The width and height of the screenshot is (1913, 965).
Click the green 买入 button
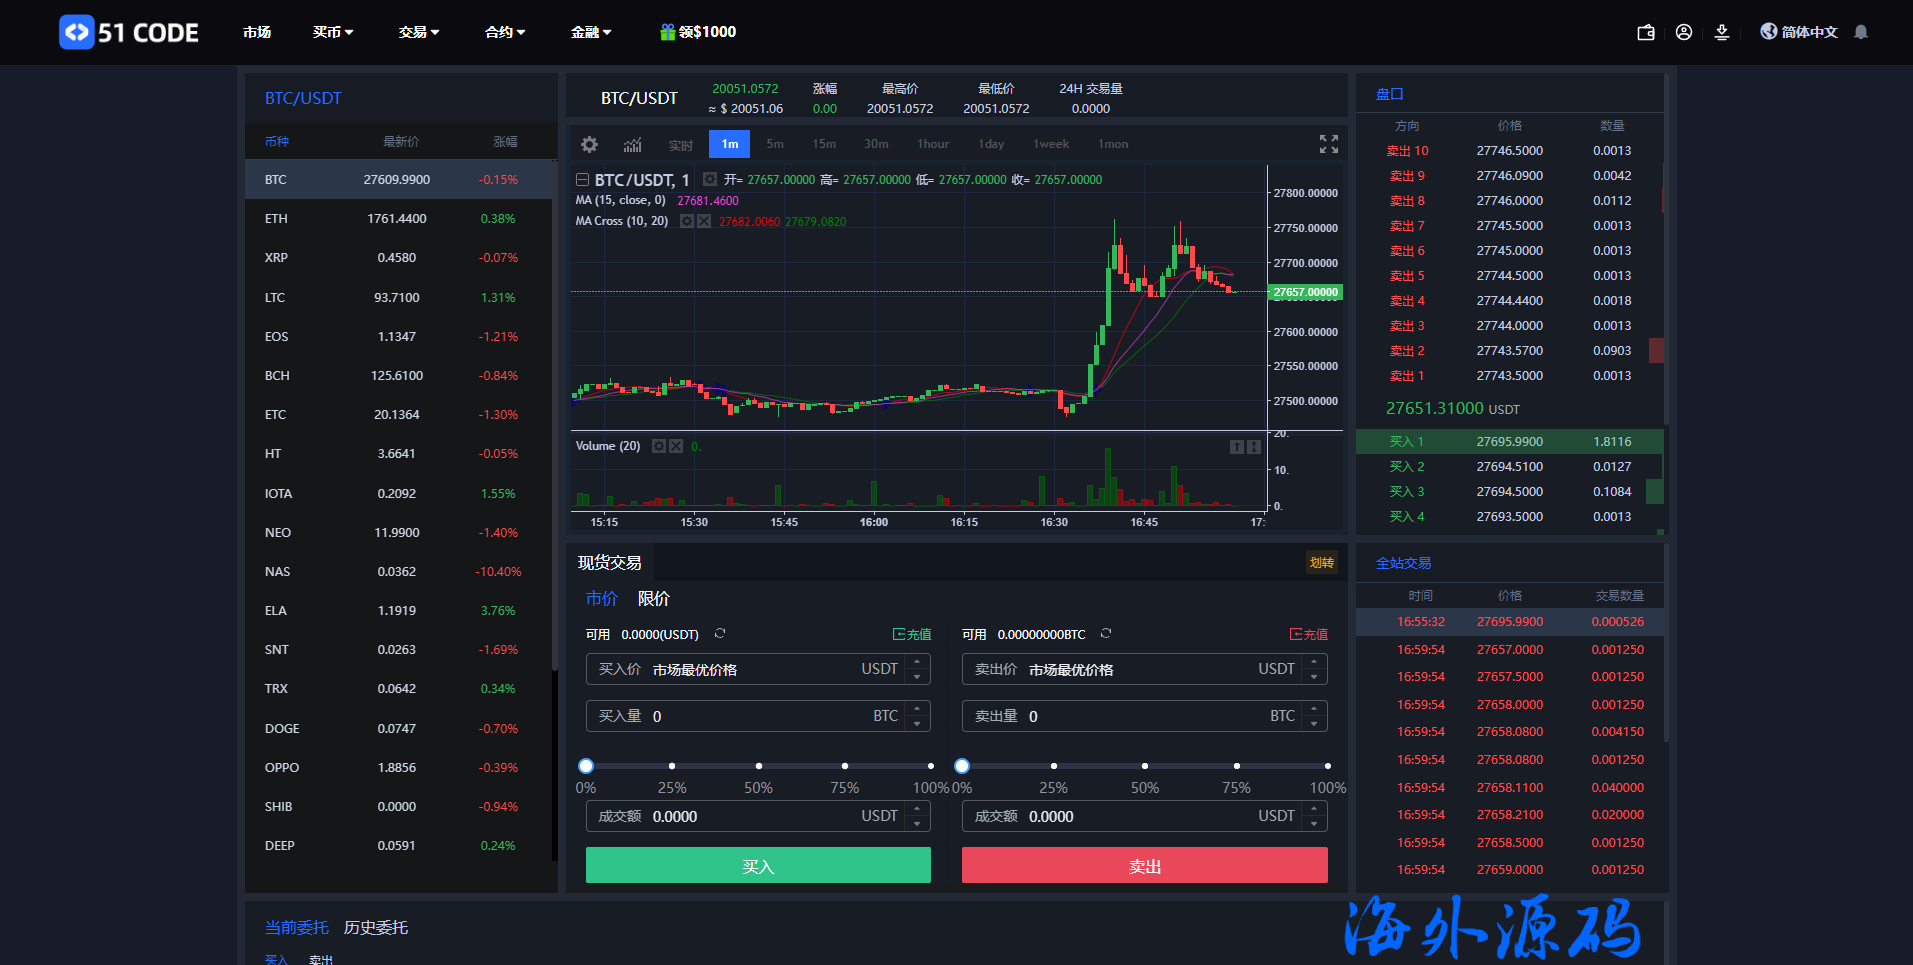click(757, 866)
